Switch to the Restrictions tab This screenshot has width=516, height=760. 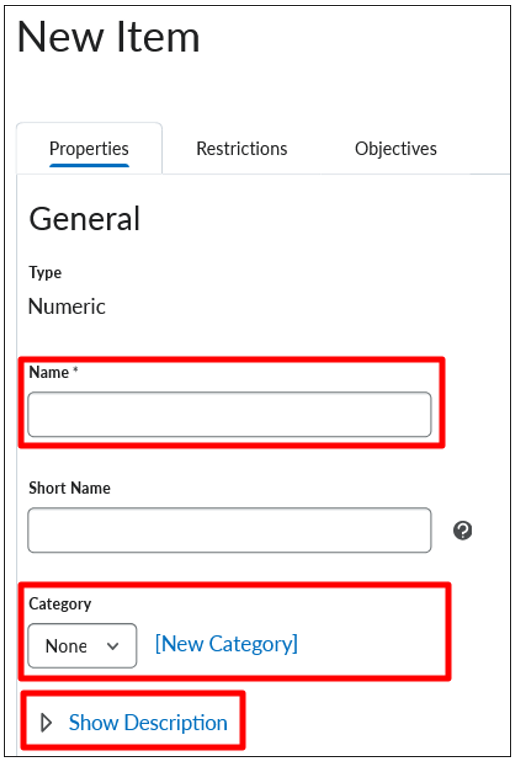click(x=242, y=148)
